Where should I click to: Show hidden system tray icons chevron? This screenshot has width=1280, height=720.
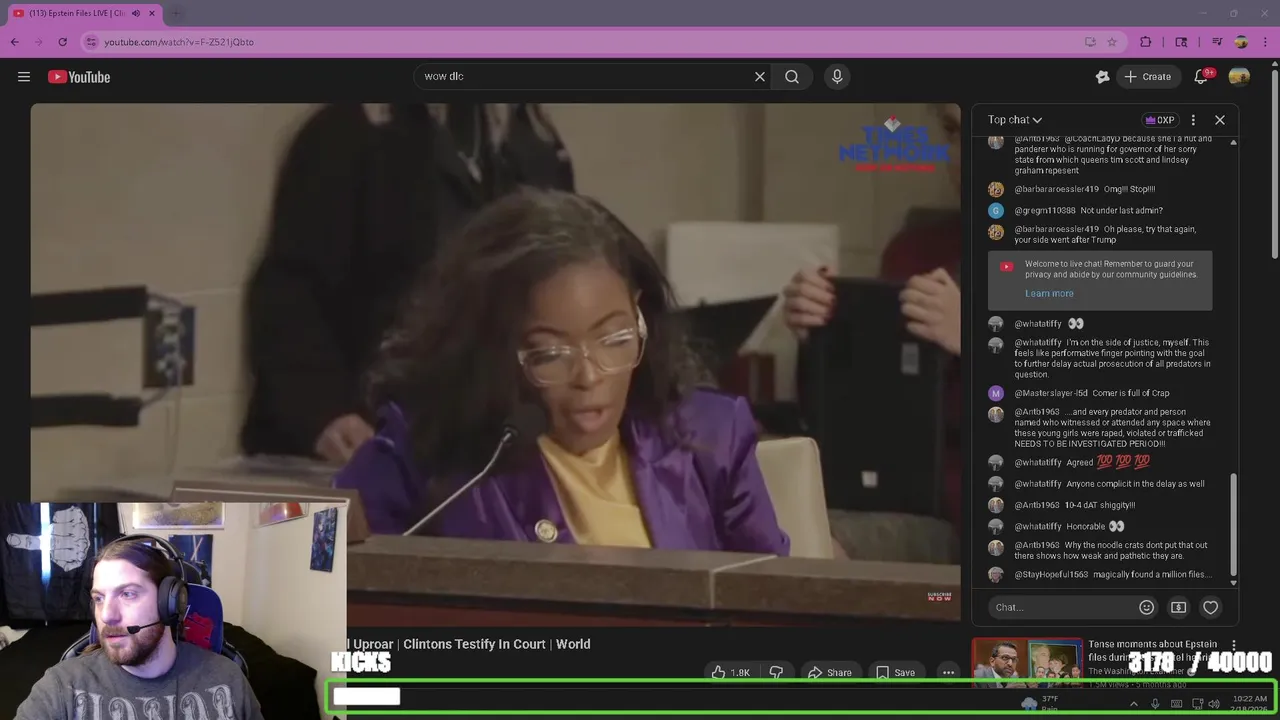click(1133, 703)
